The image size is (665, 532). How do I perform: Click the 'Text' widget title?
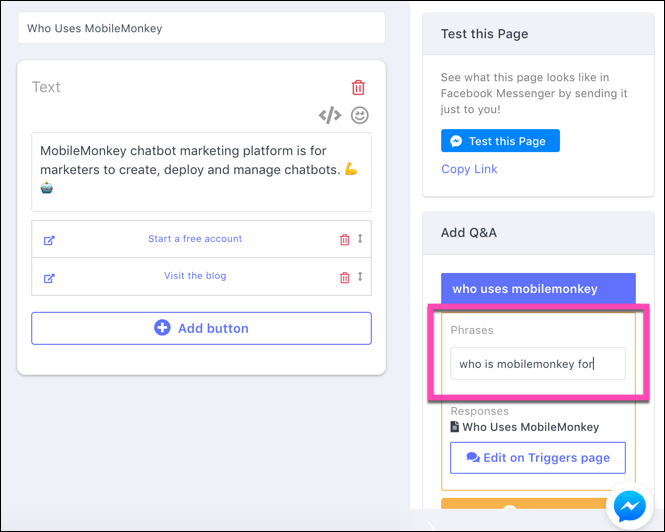point(46,87)
